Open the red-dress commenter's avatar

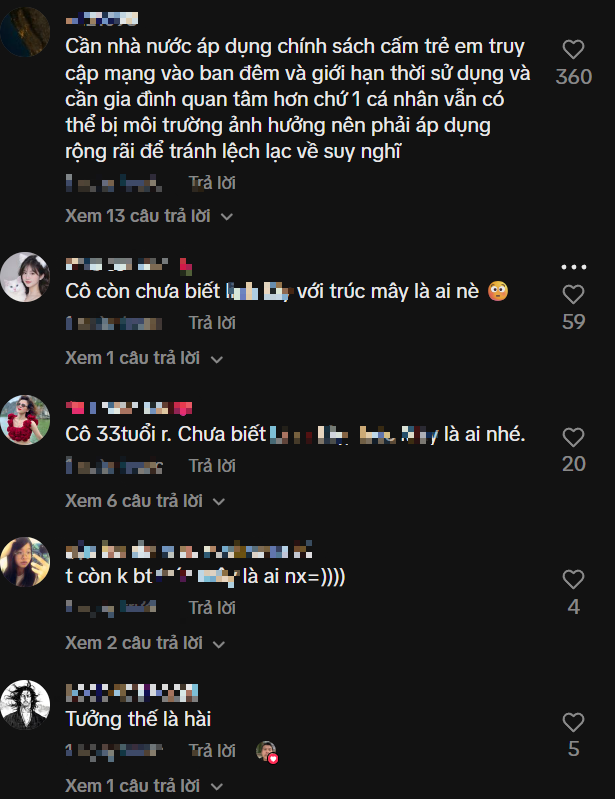click(25, 419)
